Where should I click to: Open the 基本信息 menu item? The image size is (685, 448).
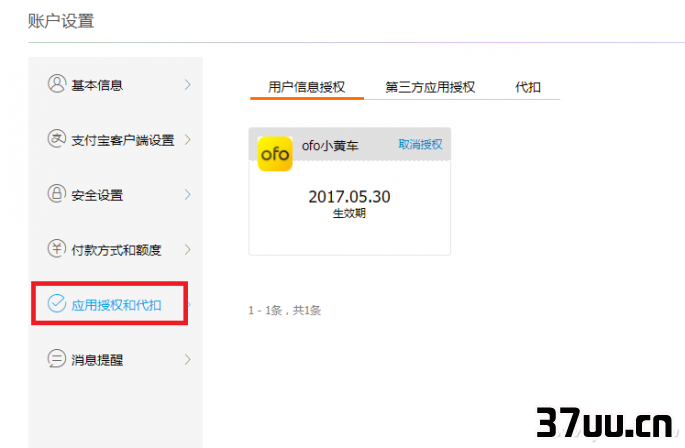116,85
